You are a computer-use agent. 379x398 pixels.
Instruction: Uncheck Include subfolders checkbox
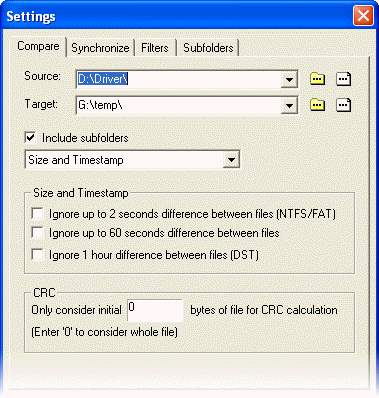[x=30, y=137]
